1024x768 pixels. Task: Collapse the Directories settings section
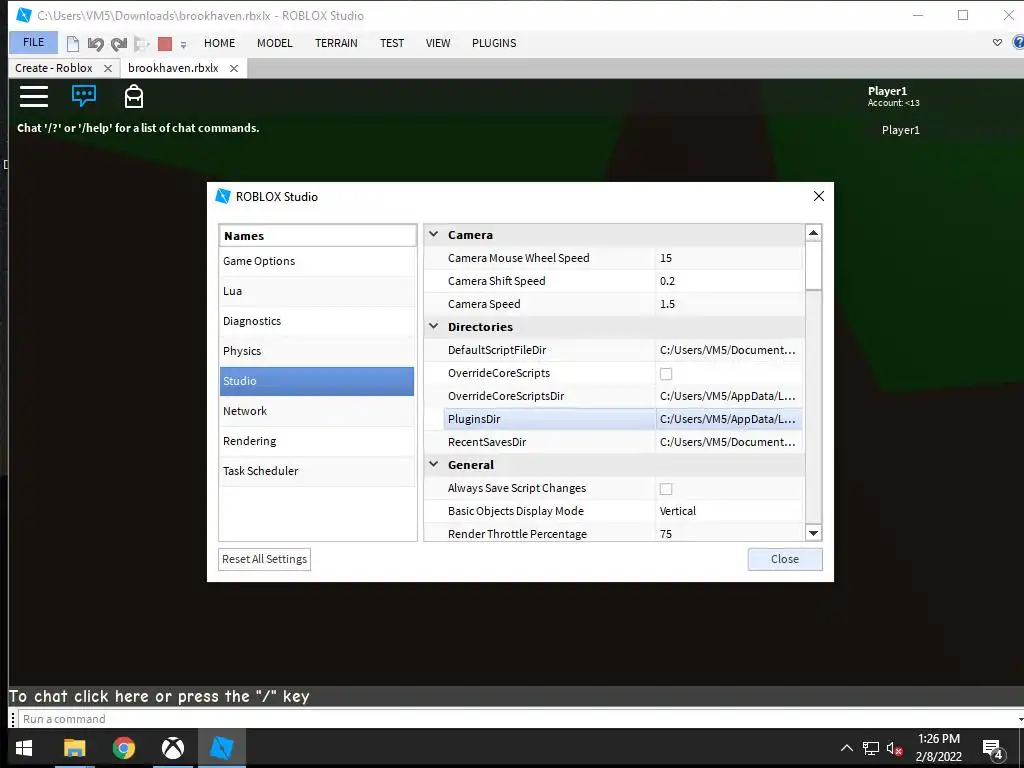tap(434, 326)
